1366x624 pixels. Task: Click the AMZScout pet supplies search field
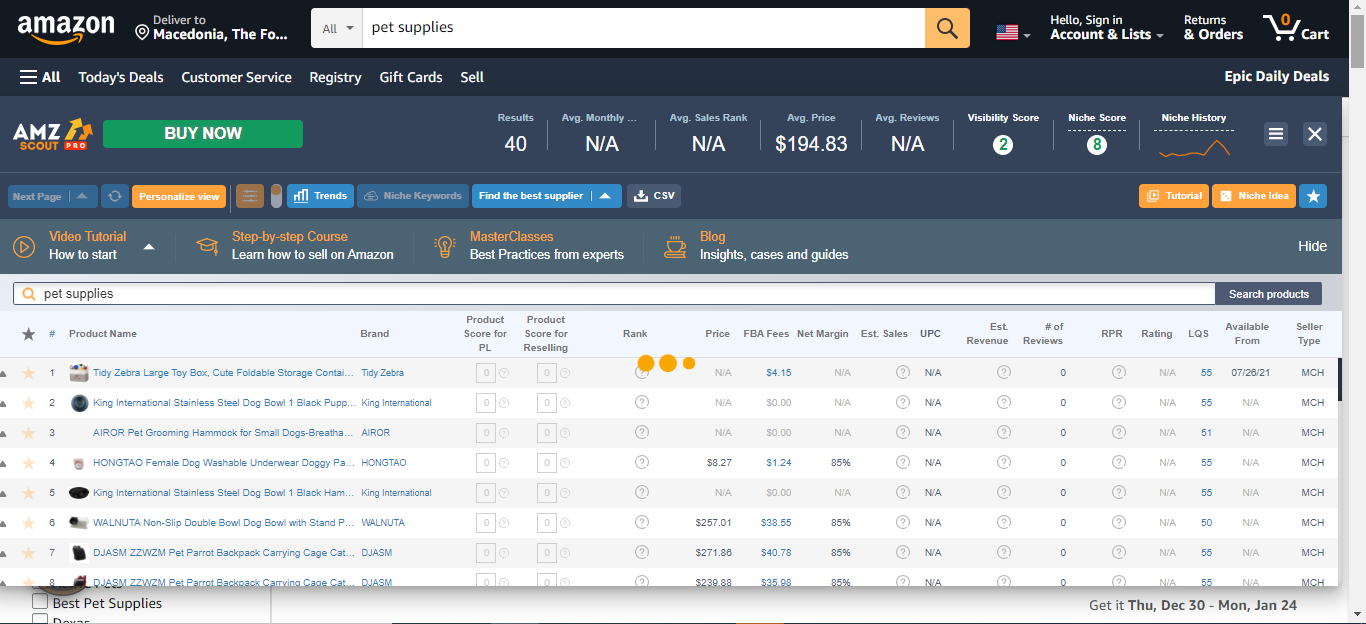[614, 294]
